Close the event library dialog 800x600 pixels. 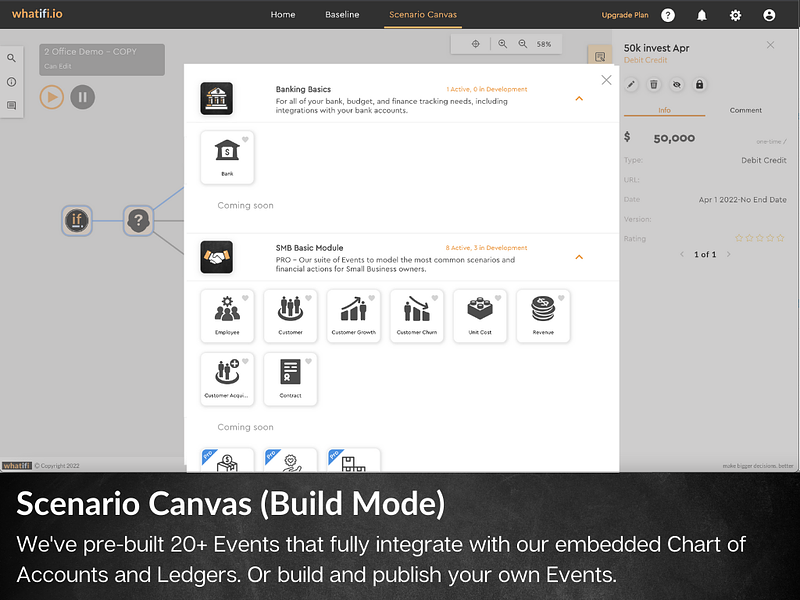606,80
